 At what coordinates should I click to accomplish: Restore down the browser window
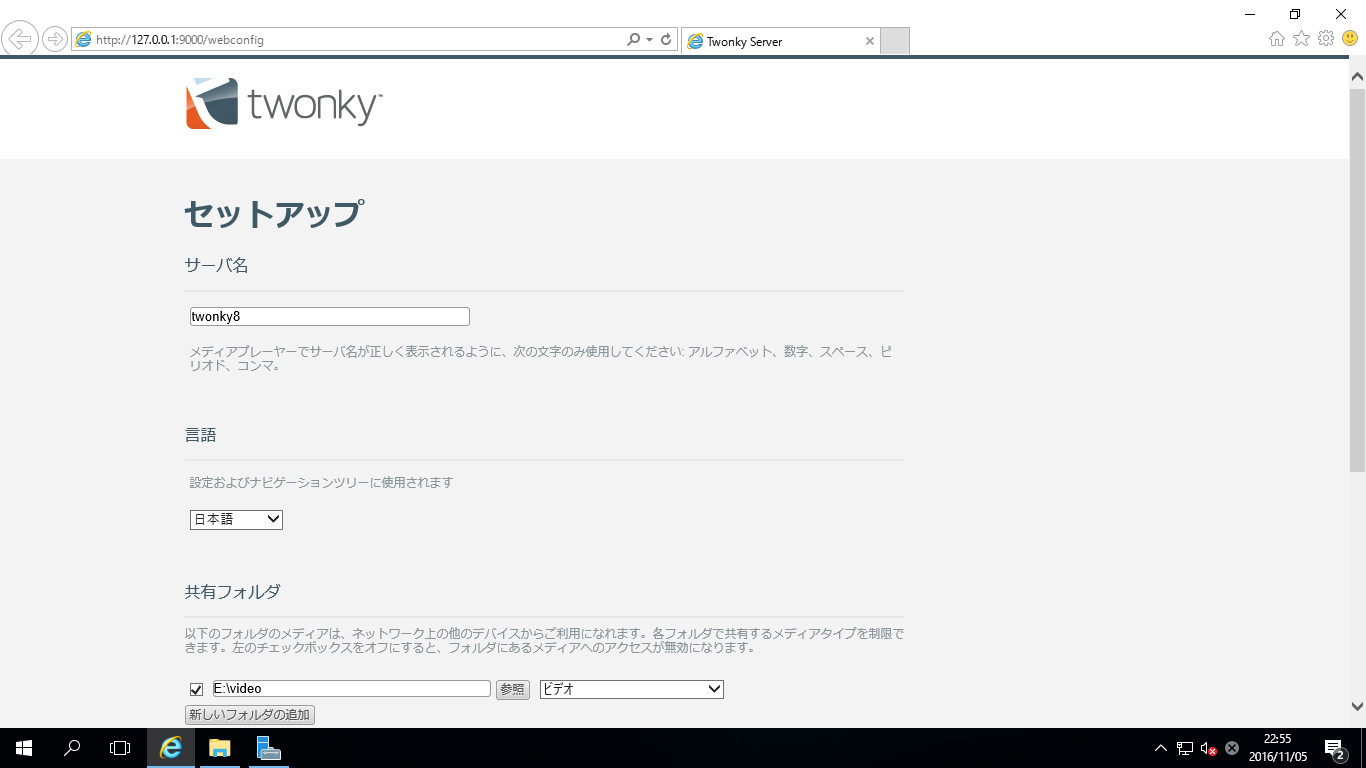coord(1295,14)
